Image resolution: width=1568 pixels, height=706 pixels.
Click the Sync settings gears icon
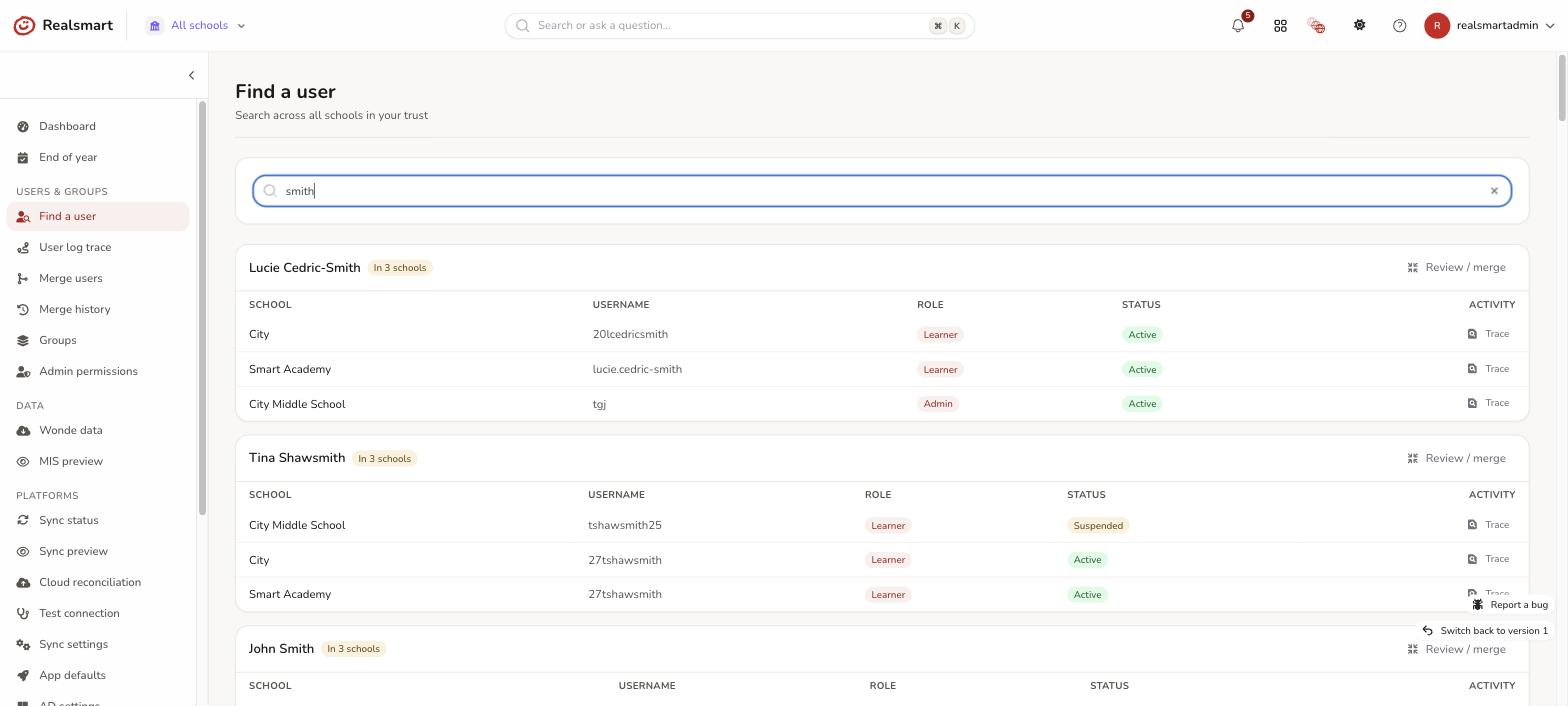pyautogui.click(x=23, y=644)
